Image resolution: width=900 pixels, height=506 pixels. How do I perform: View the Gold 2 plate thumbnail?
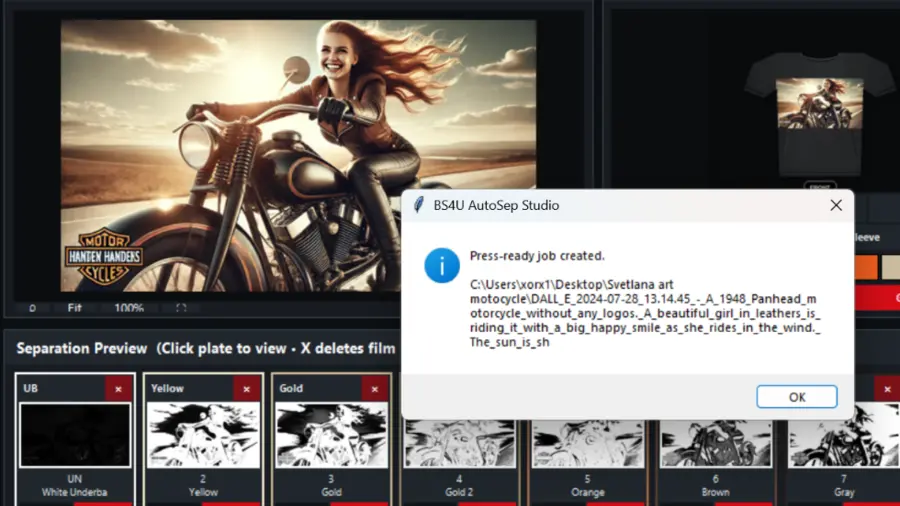(x=459, y=443)
